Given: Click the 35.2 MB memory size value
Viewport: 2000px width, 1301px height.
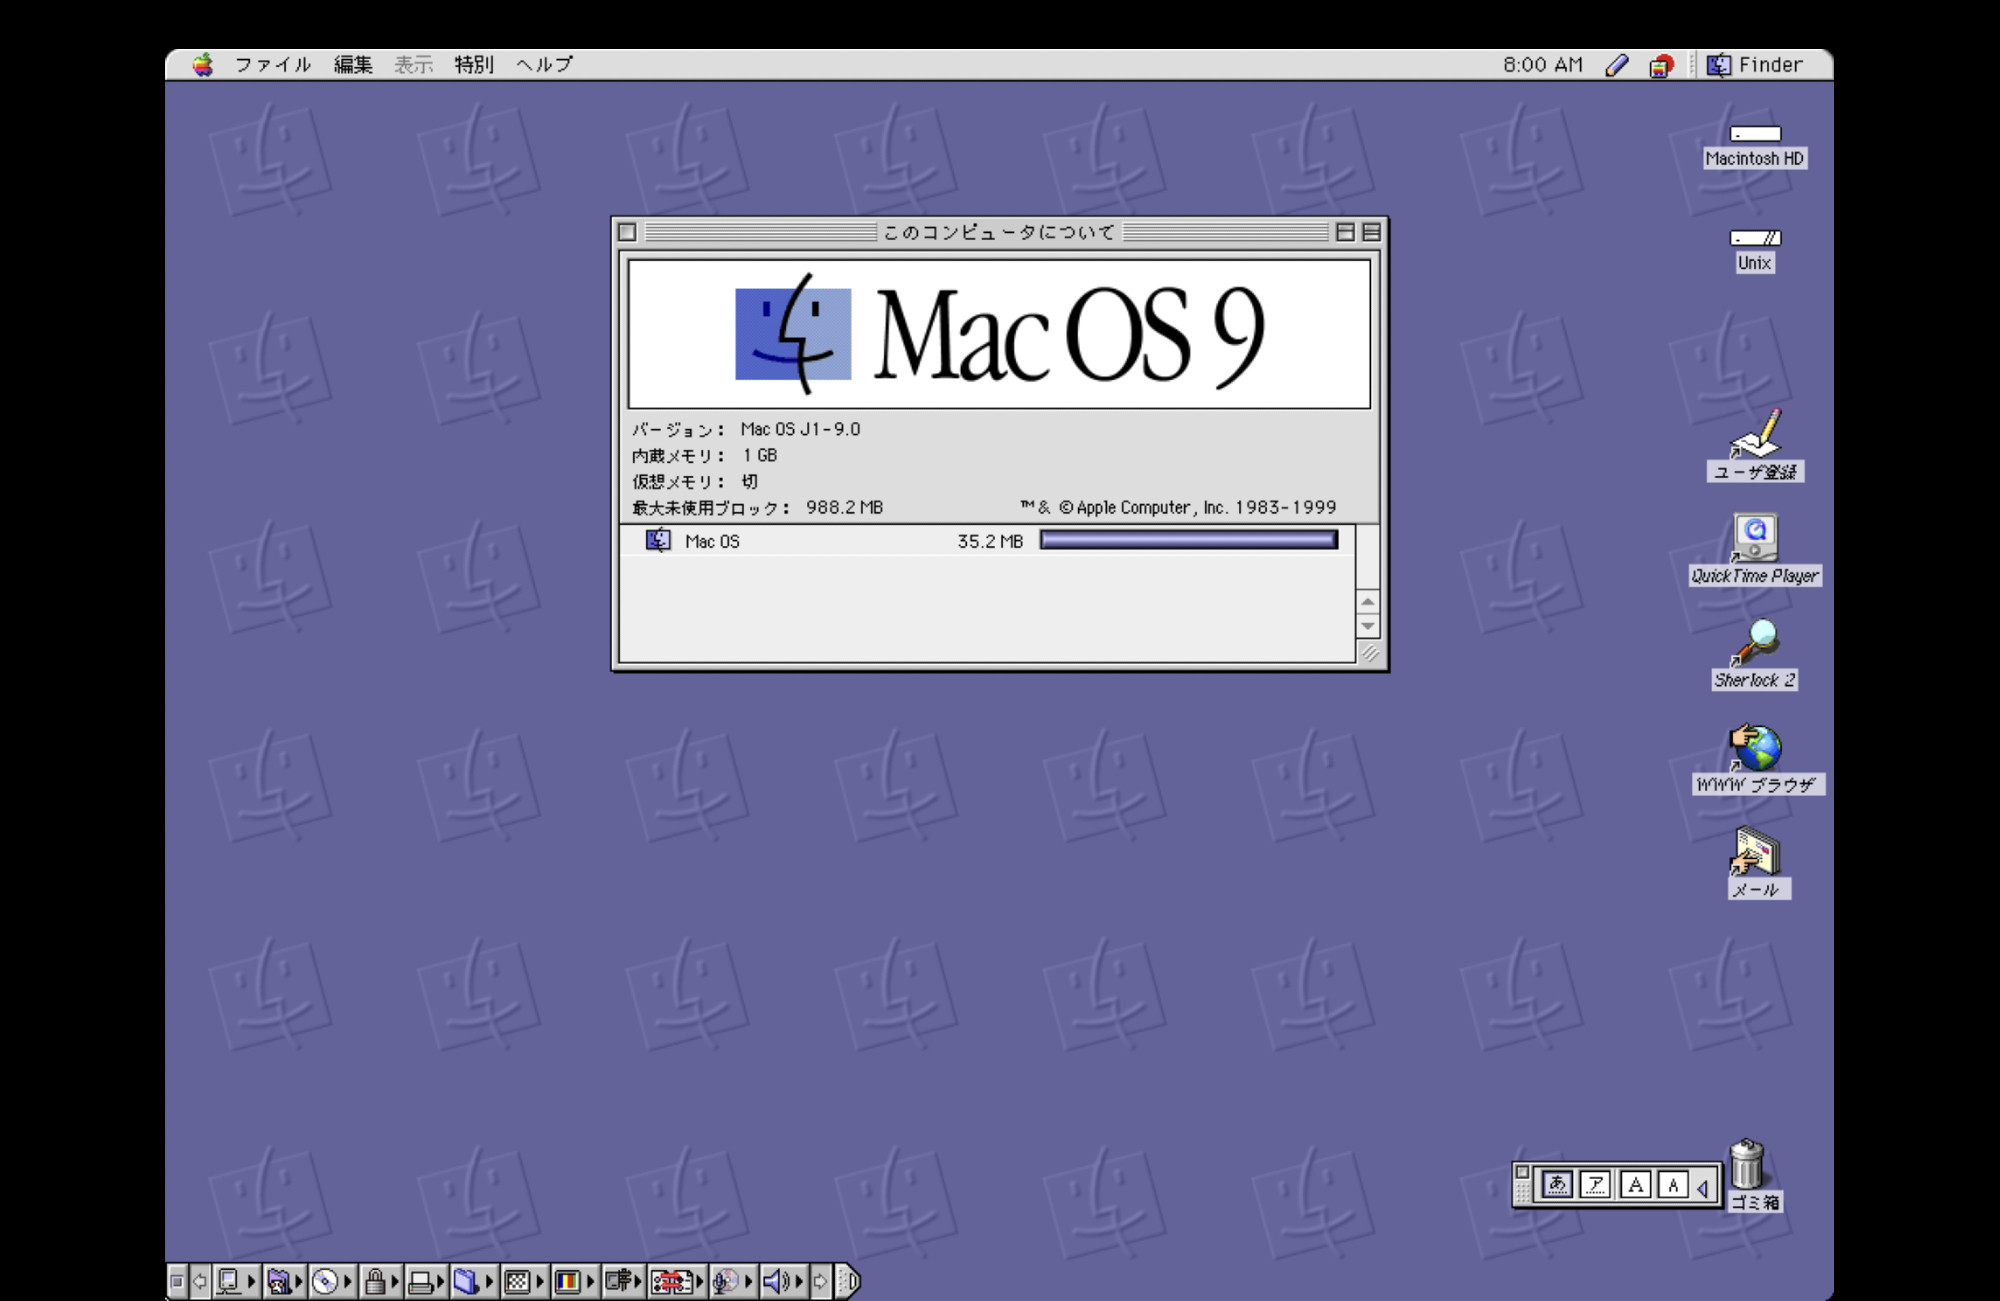Looking at the screenshot, I should (990, 541).
